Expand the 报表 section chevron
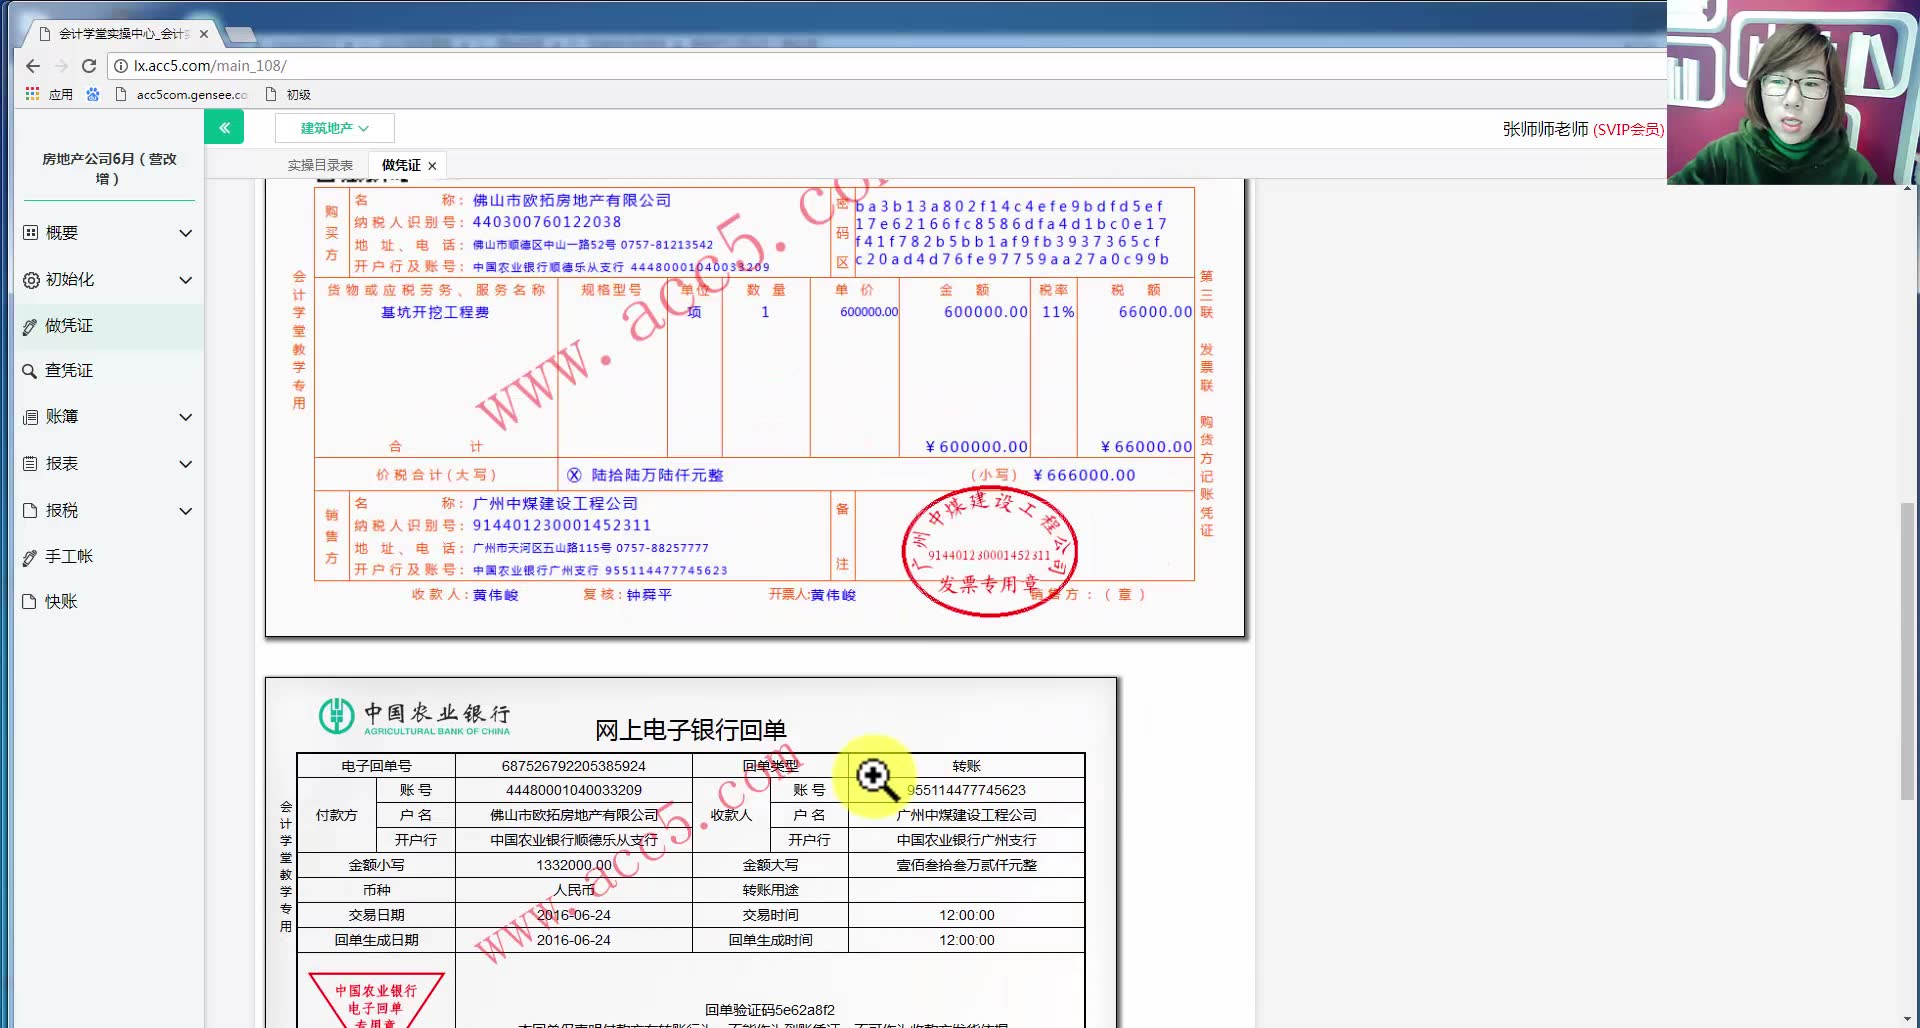 click(x=185, y=463)
